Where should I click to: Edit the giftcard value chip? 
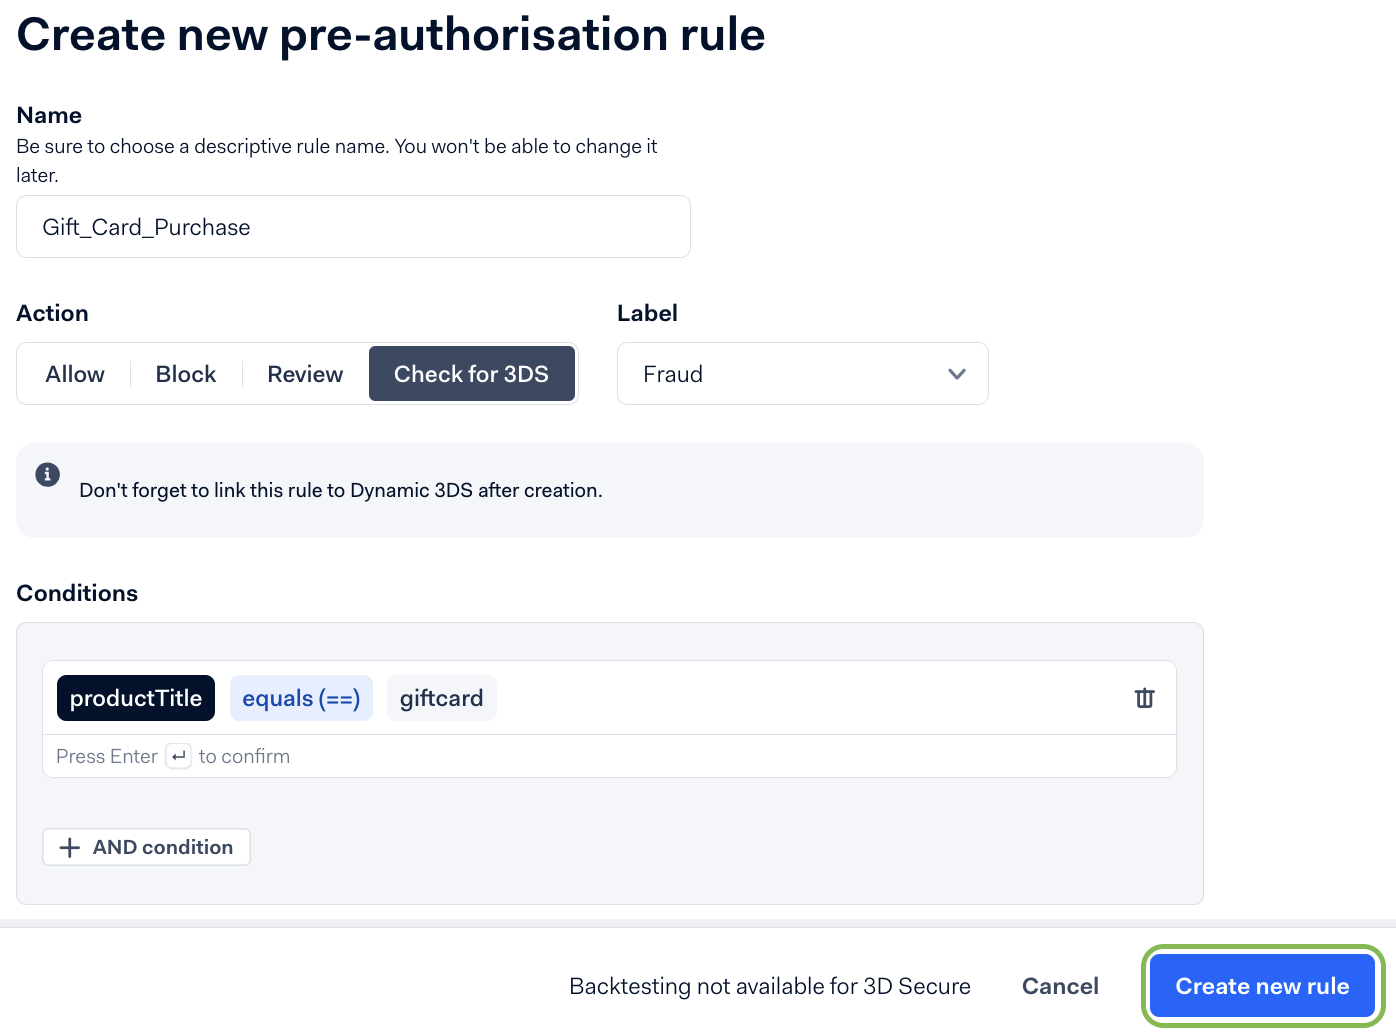pos(442,698)
